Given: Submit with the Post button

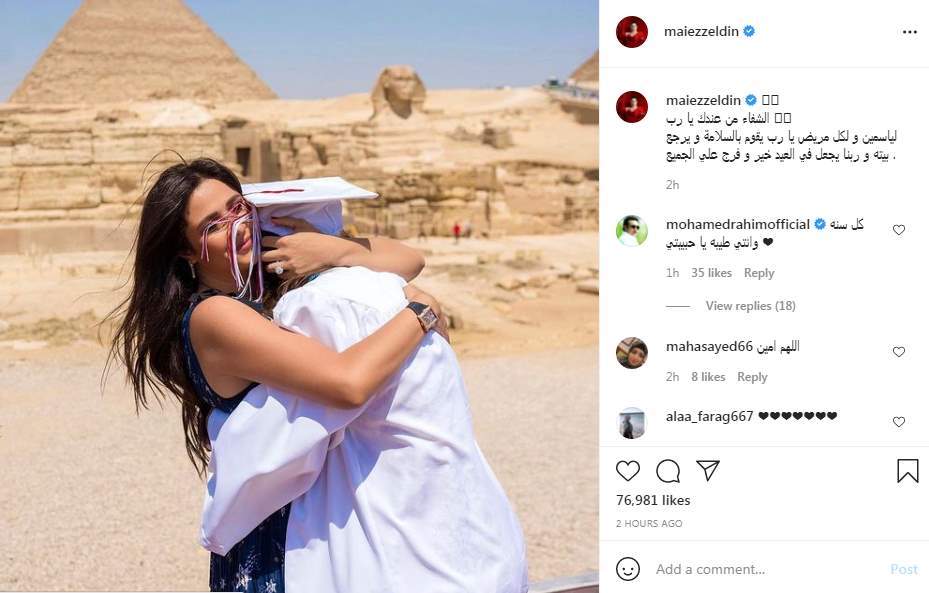Looking at the screenshot, I should [x=904, y=569].
